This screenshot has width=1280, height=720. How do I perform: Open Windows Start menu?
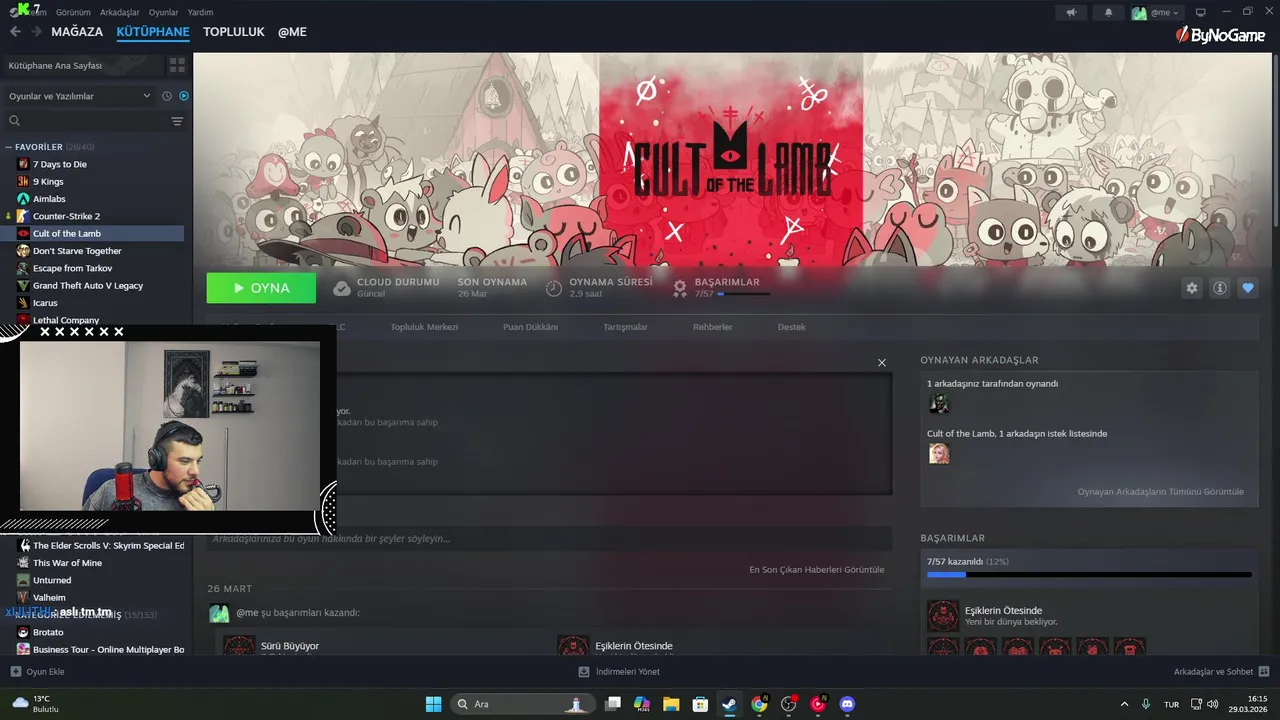pos(433,704)
